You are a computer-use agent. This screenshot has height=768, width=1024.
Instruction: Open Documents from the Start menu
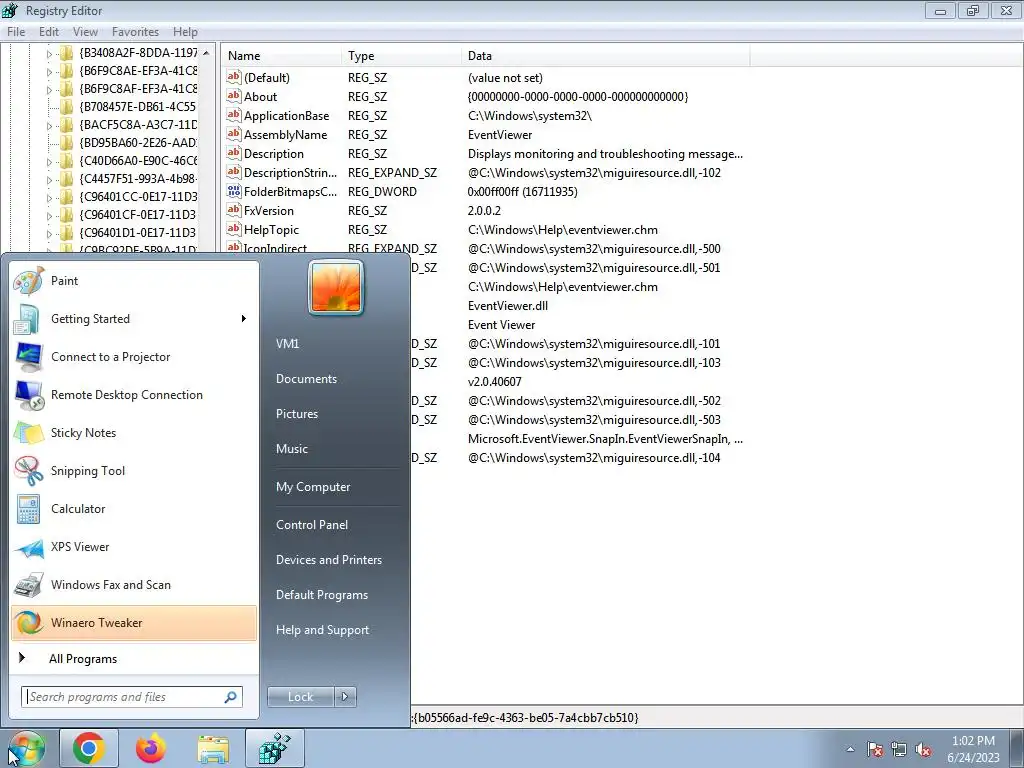point(306,379)
